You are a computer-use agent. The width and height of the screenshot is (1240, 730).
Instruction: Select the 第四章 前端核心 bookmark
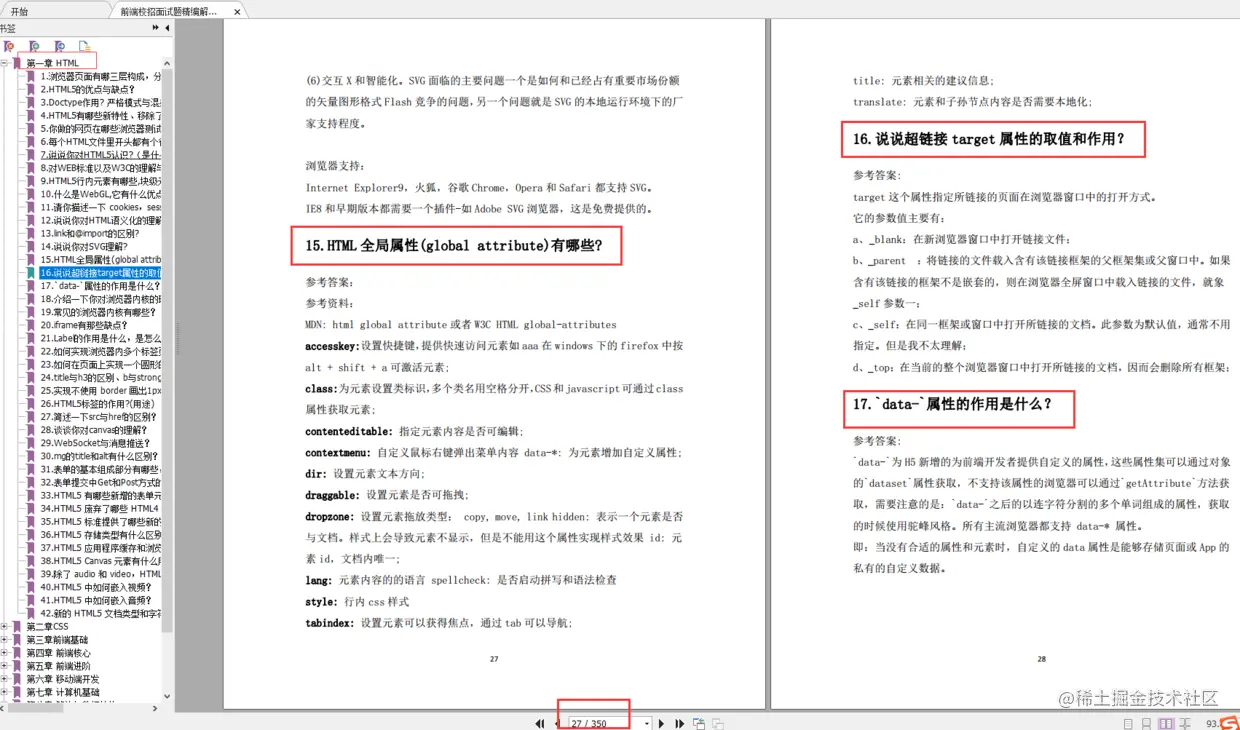(58, 653)
